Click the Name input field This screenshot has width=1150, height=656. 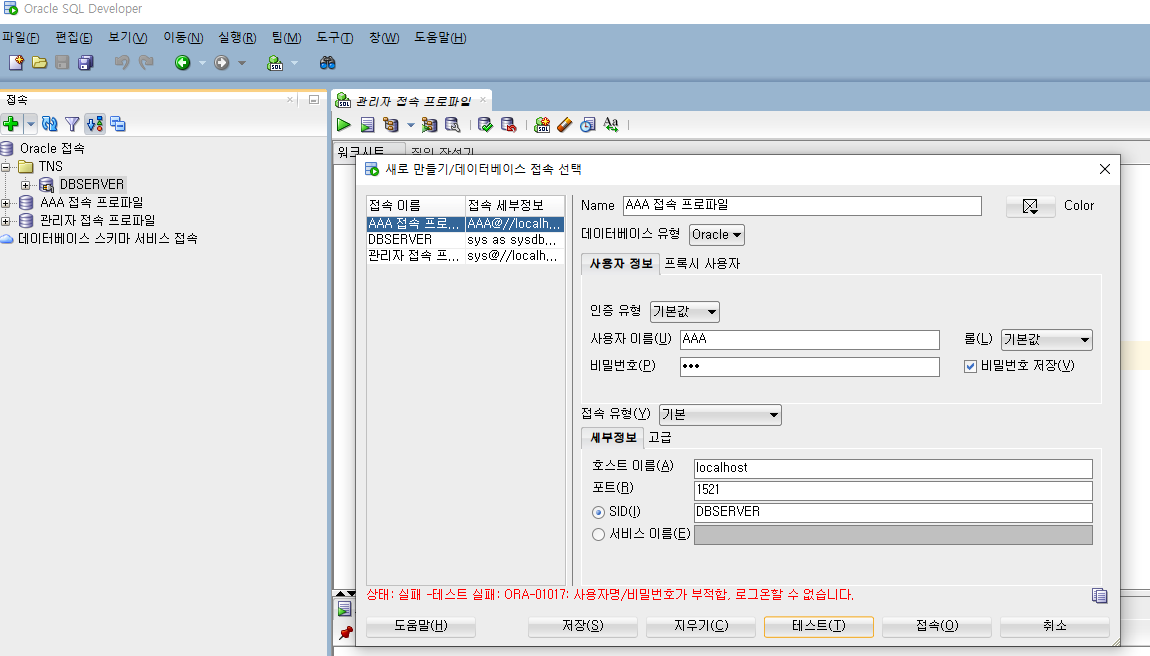click(802, 205)
